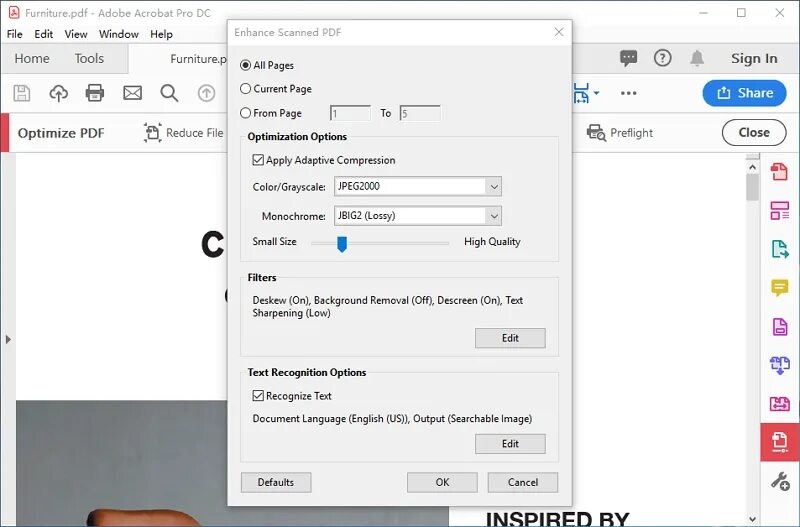Click the scrollbar up arrow
Viewport: 800px width, 527px height.
coord(753,167)
